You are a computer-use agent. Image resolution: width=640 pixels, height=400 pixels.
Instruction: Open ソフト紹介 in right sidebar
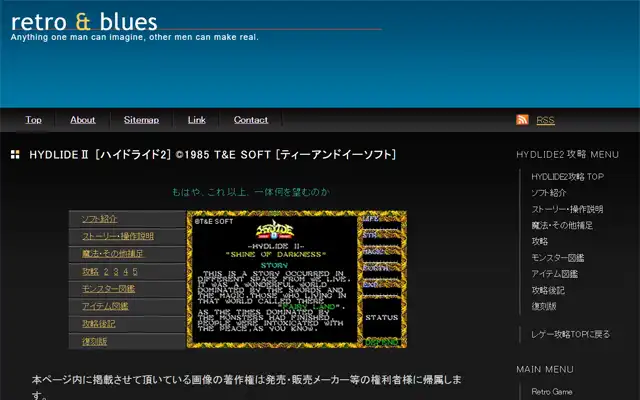[549, 193]
